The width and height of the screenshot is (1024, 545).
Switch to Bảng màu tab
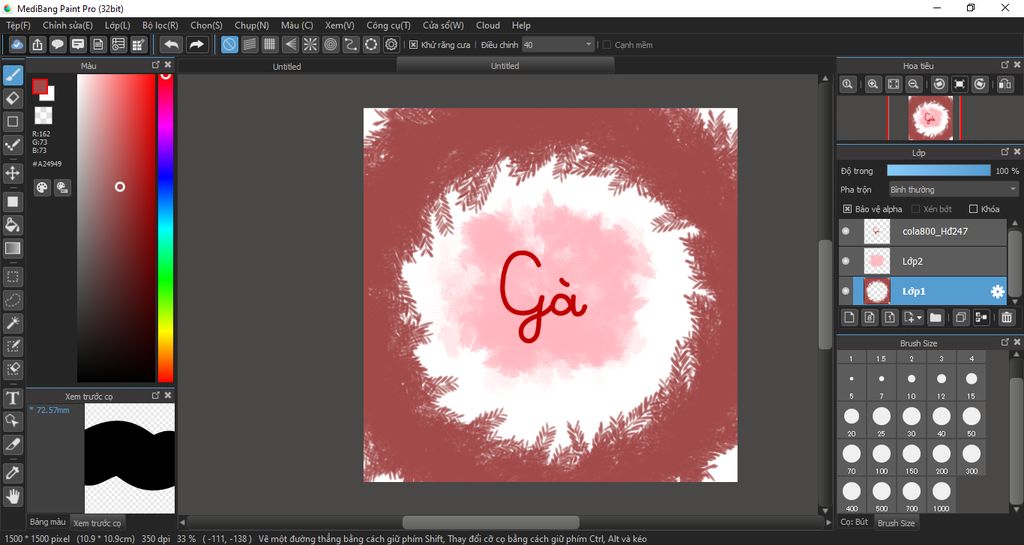tap(48, 522)
